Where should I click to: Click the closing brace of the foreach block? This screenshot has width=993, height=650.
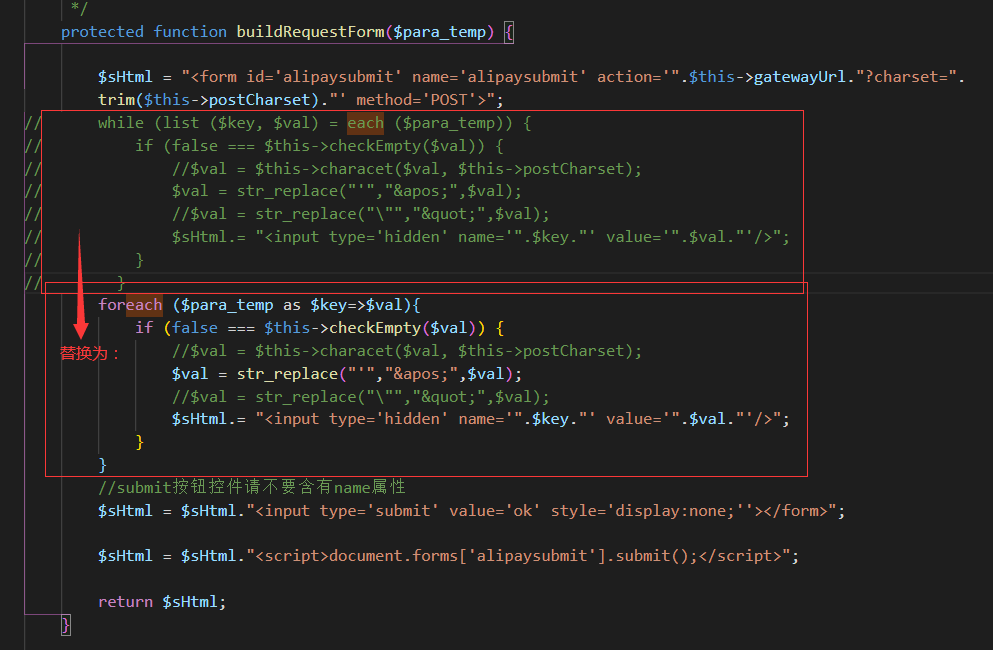coord(103,464)
